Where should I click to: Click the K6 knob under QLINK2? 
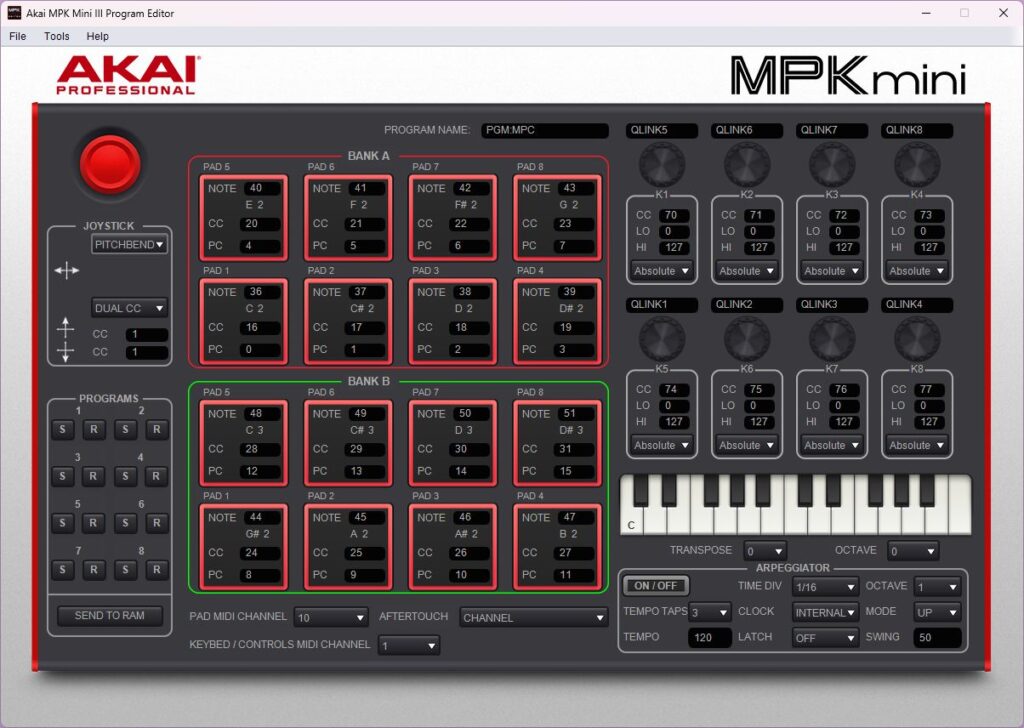(x=747, y=338)
